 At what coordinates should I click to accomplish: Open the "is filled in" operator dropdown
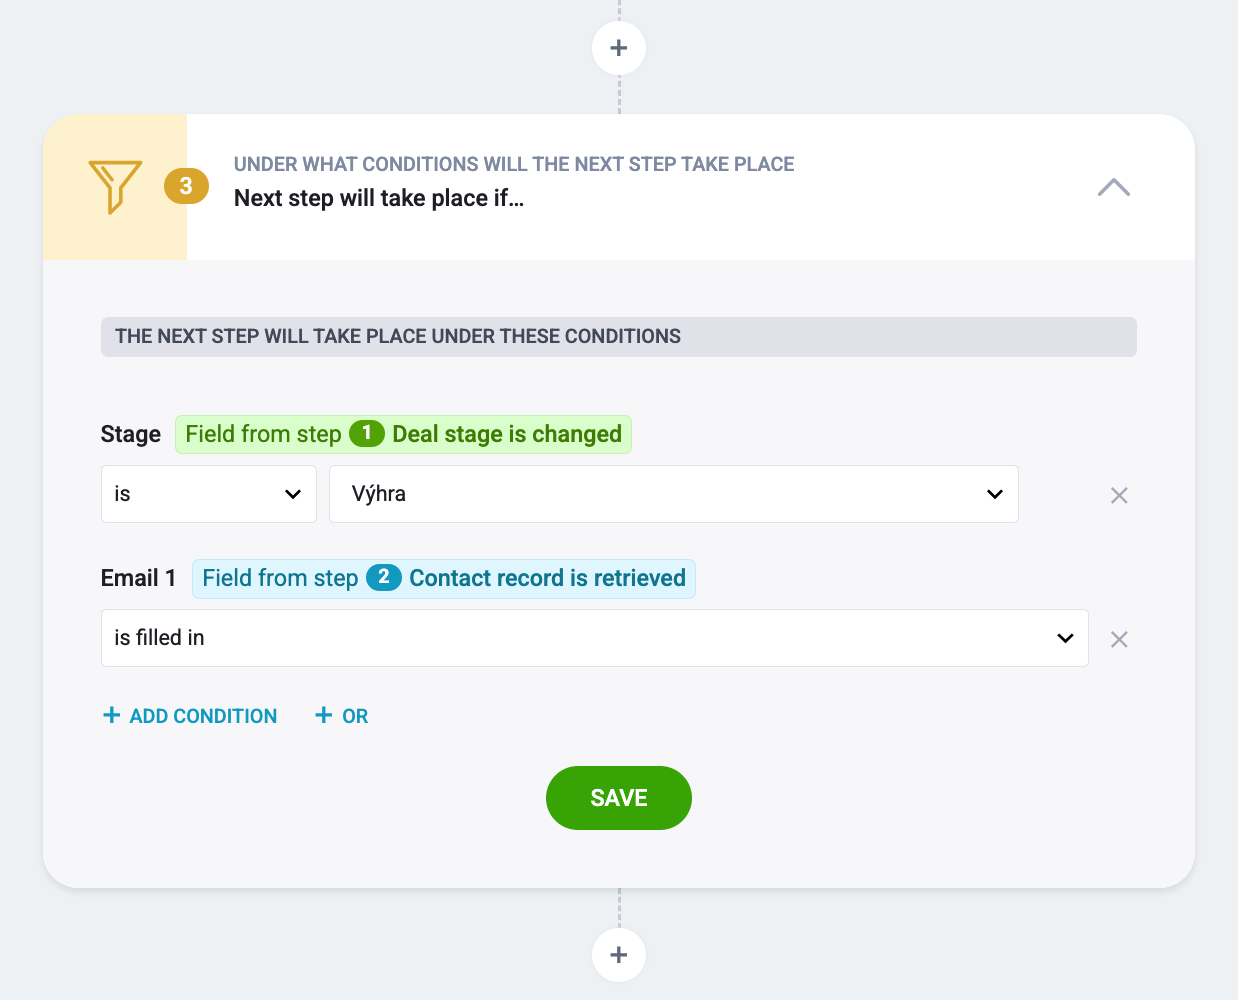[x=595, y=638]
